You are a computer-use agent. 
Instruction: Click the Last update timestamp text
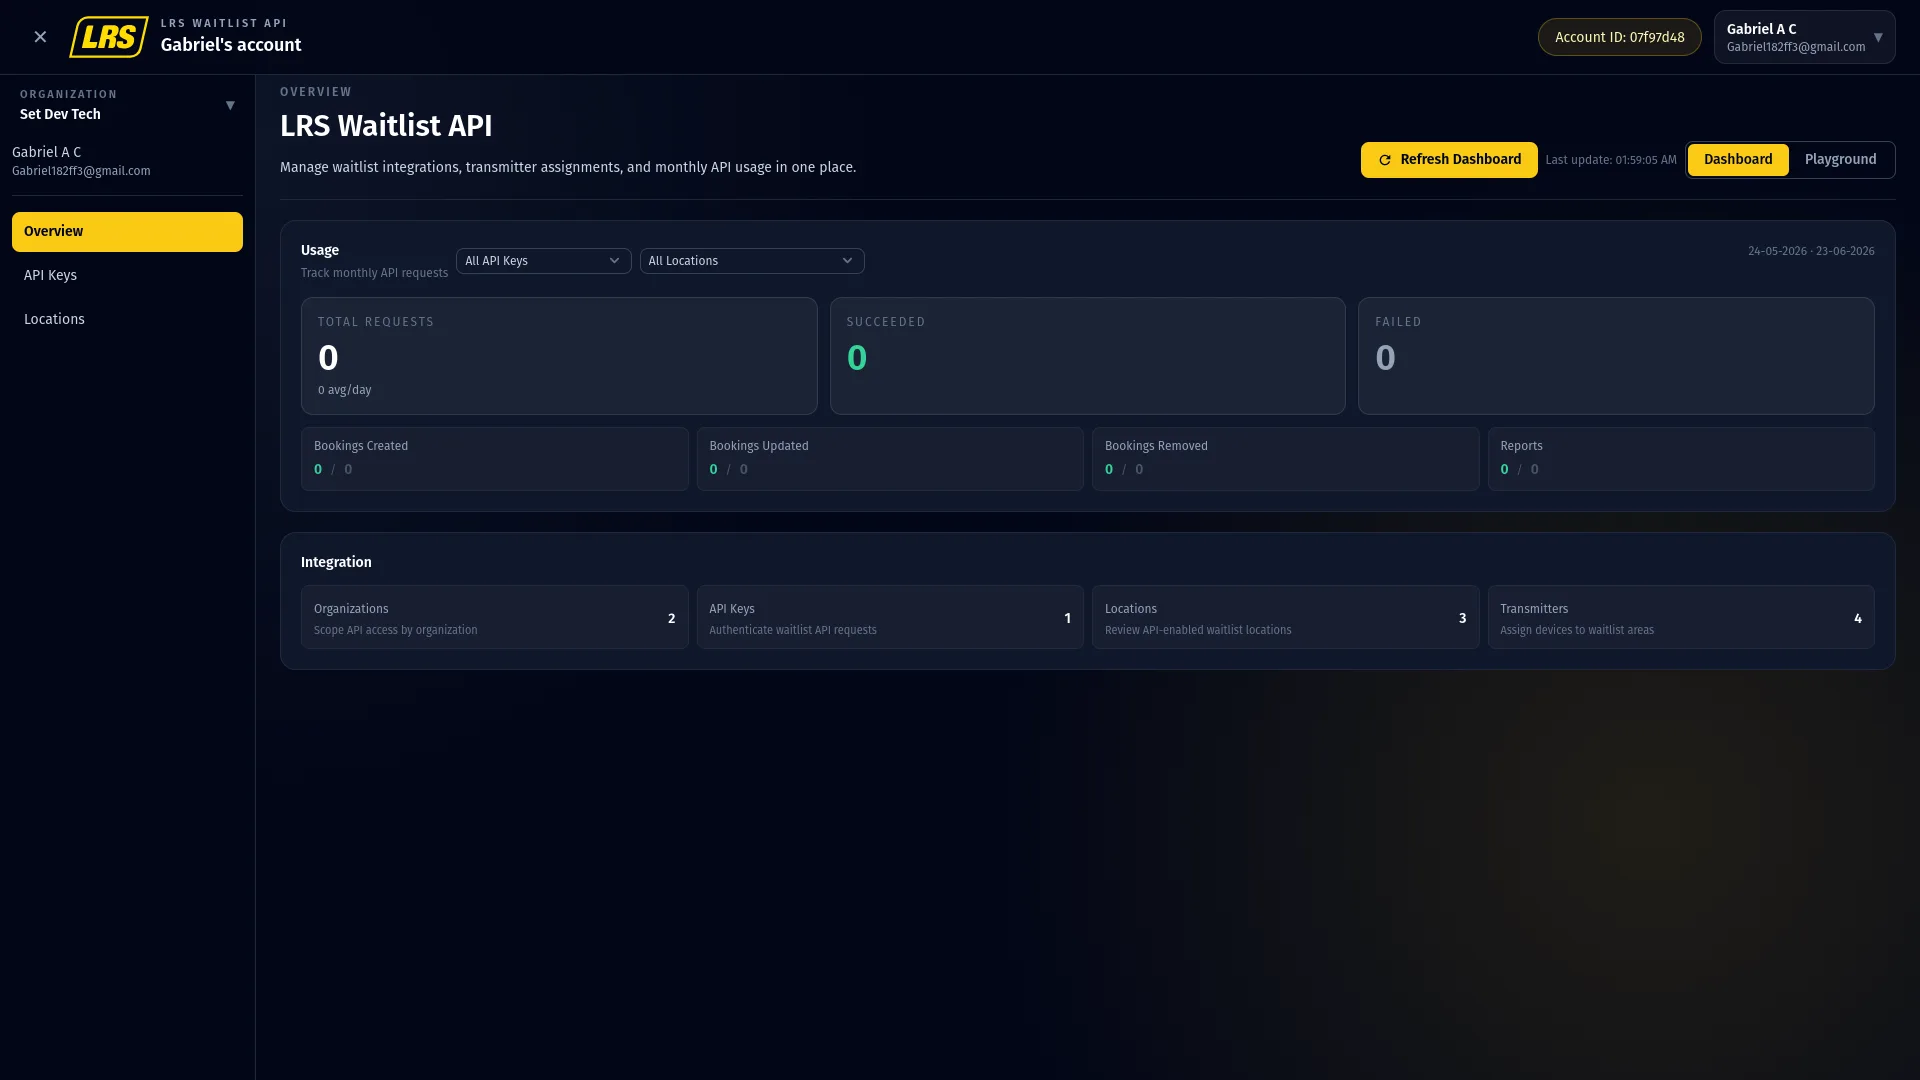1611,160
